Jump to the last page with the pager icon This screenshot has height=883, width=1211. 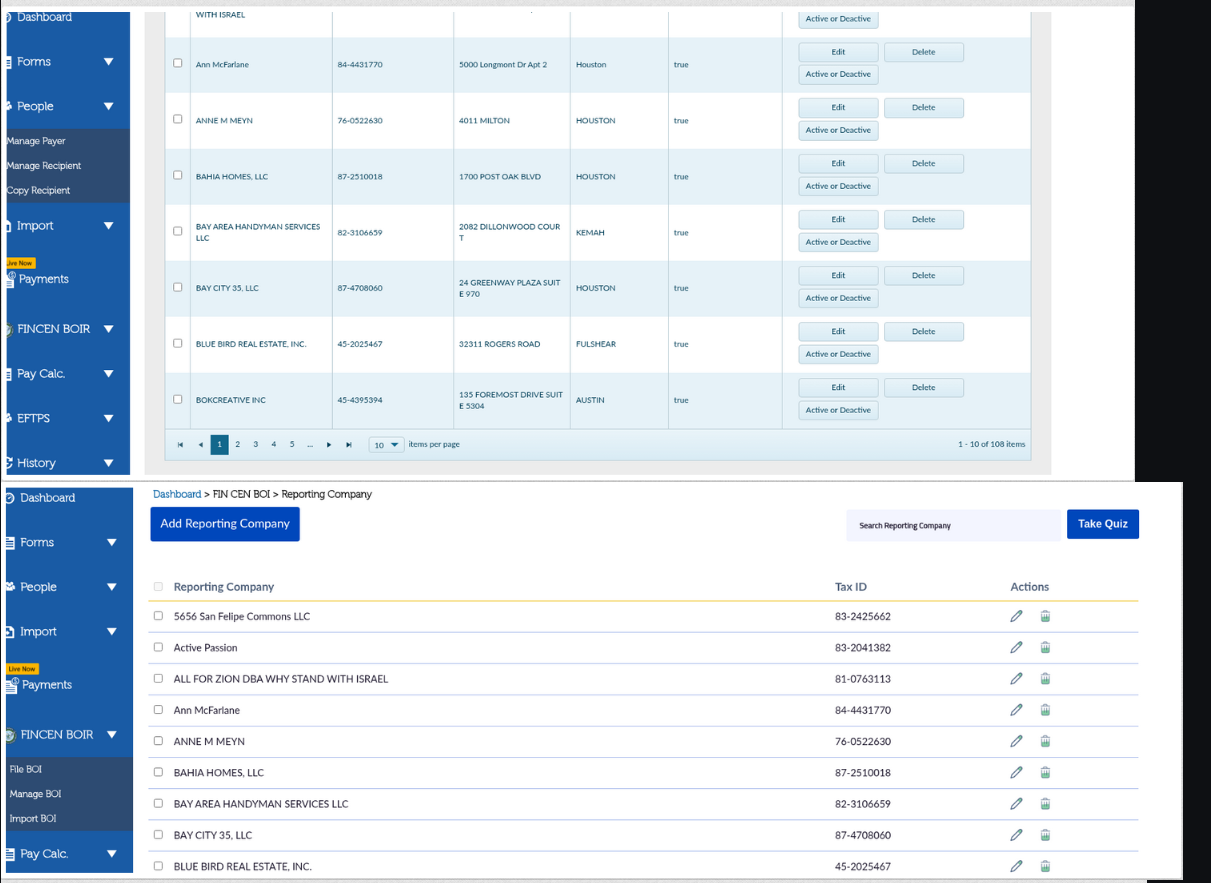tap(348, 445)
